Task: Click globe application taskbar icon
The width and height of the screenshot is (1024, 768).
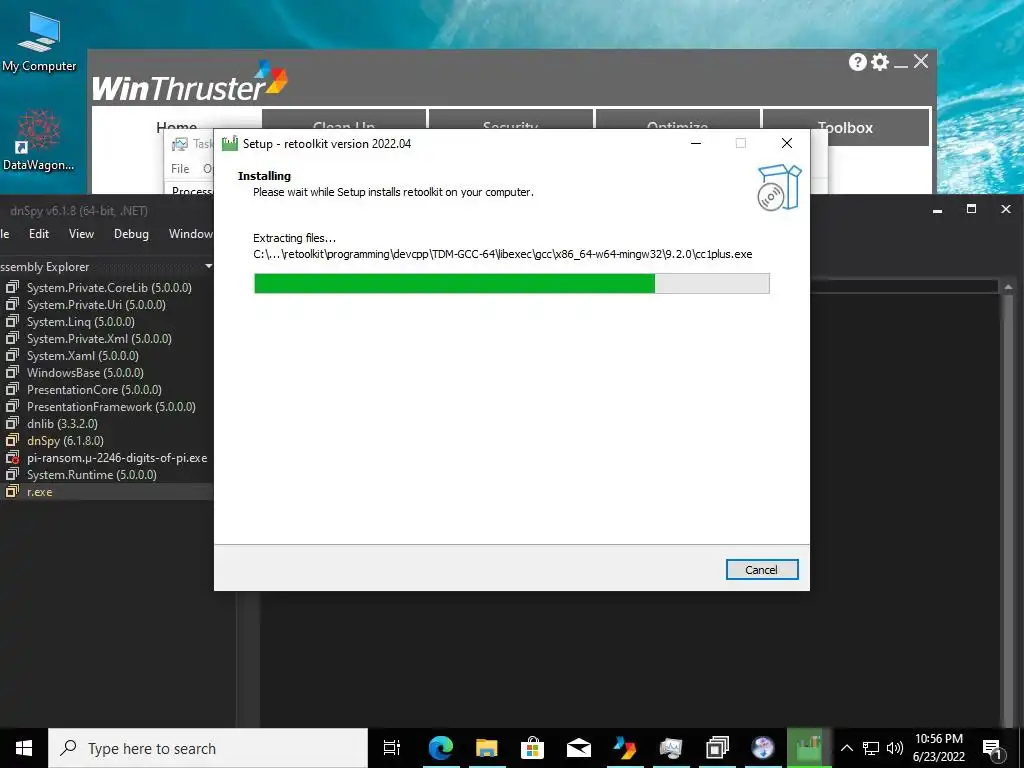Action: tap(763, 748)
